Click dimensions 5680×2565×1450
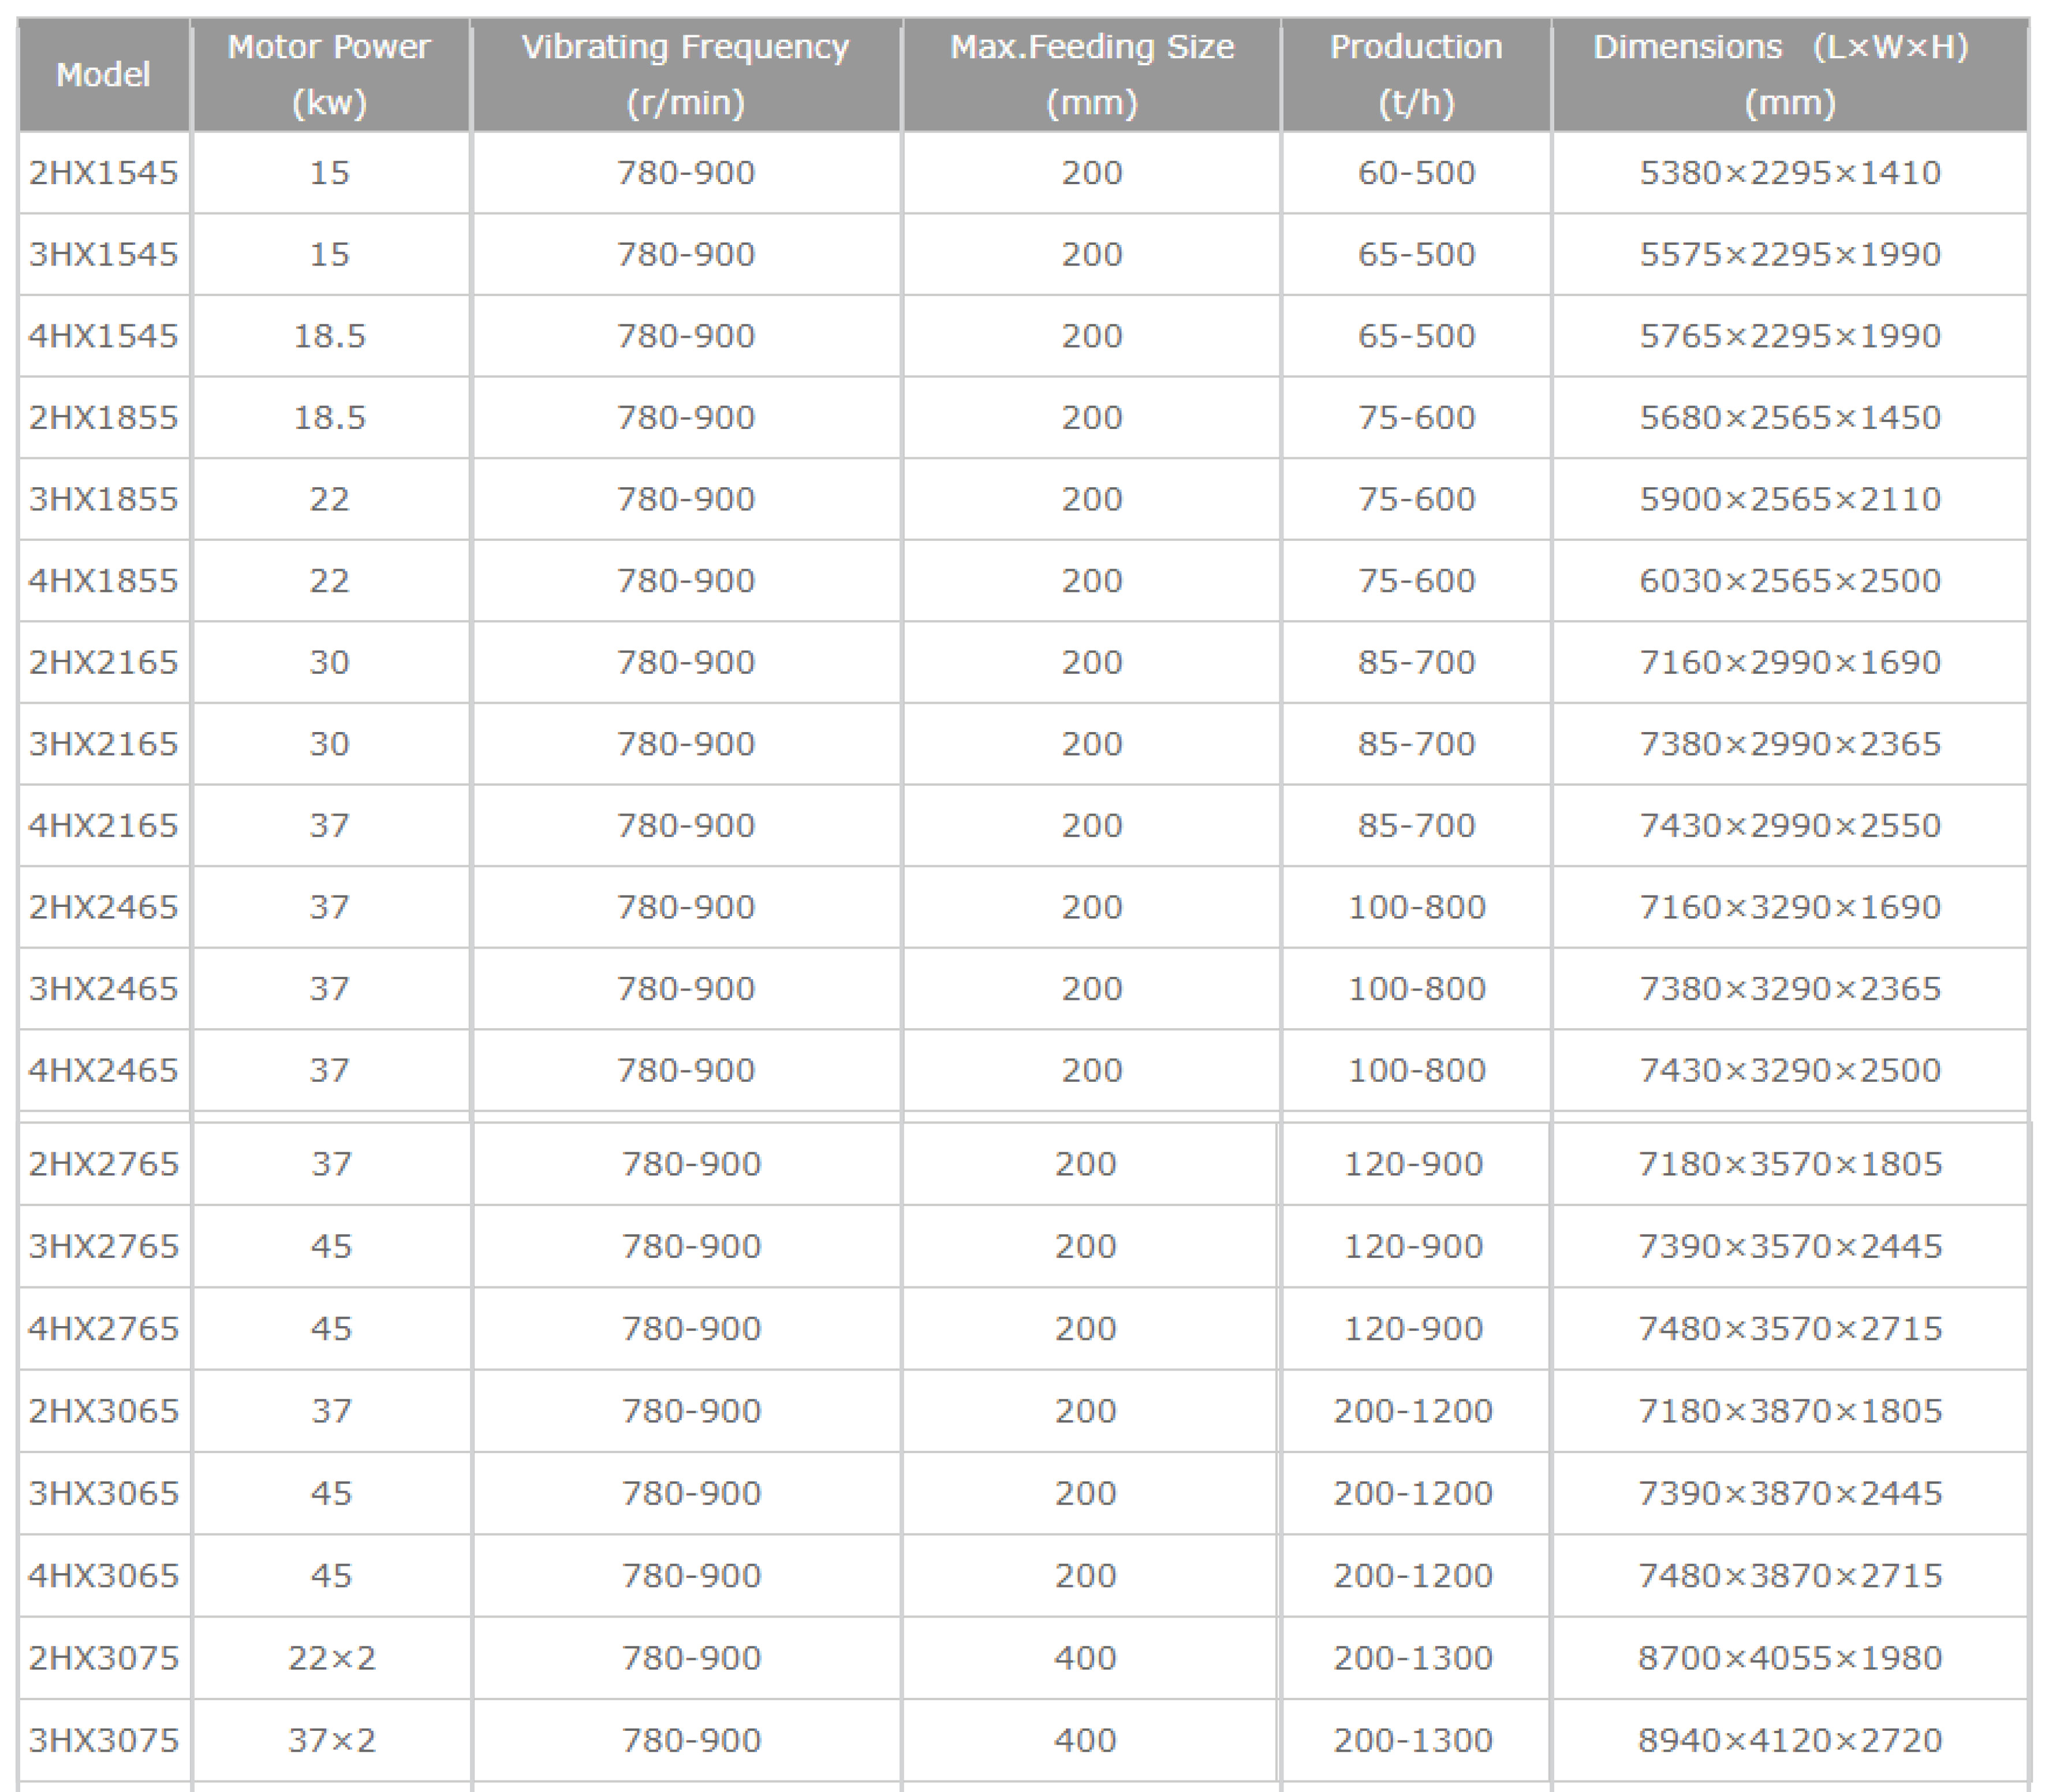The width and height of the screenshot is (2045, 1792). click(x=1790, y=417)
